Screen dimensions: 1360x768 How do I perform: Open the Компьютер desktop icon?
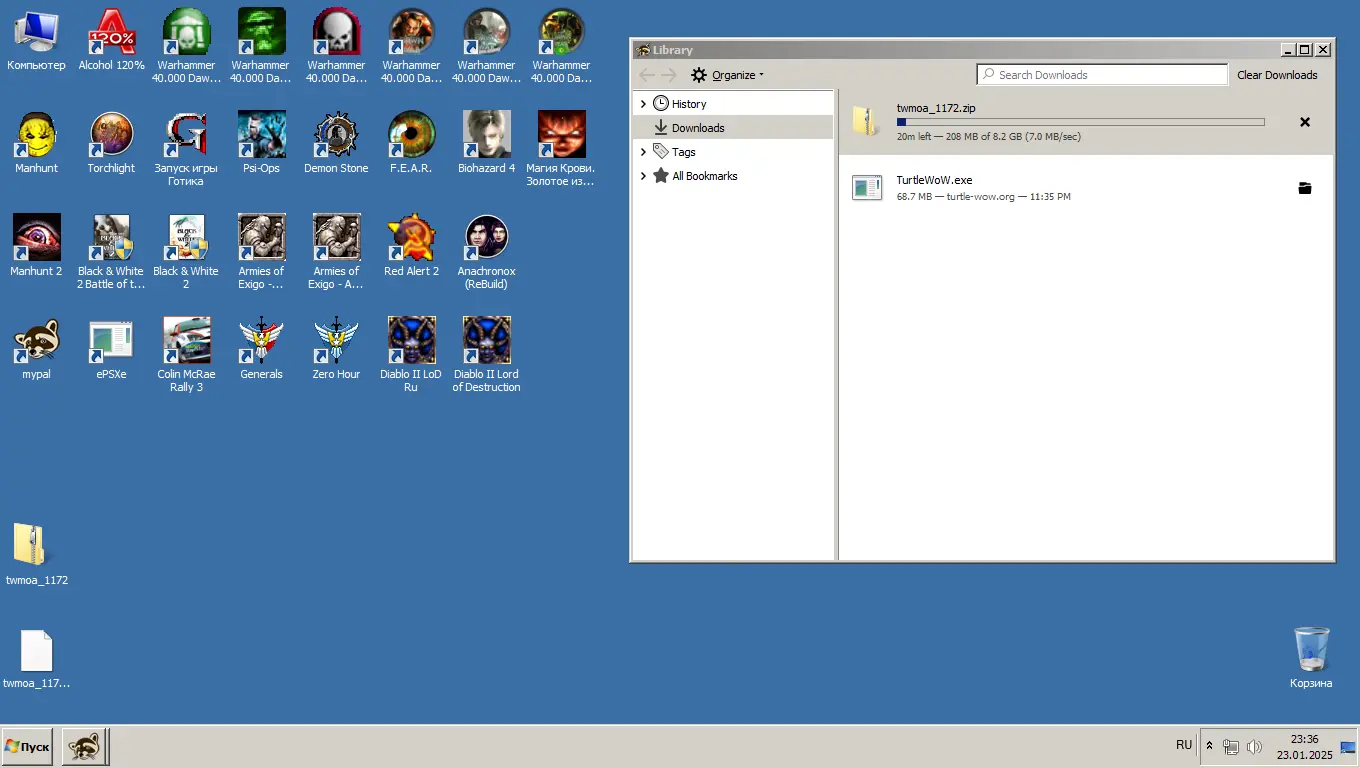coord(36,40)
